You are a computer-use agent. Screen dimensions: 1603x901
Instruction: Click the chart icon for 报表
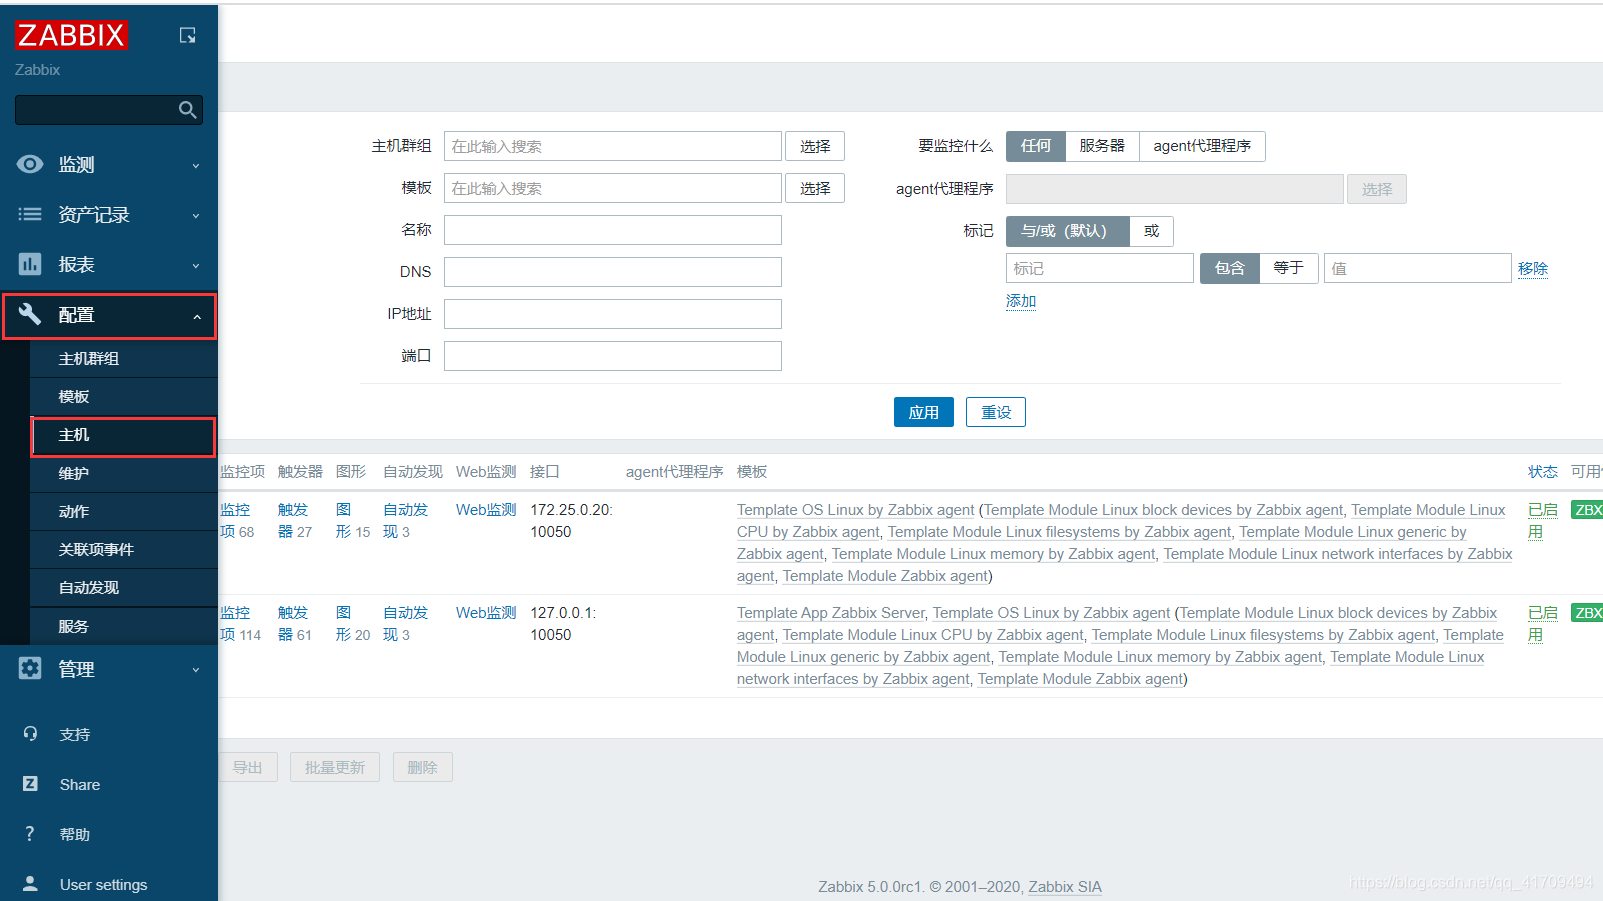tap(30, 264)
